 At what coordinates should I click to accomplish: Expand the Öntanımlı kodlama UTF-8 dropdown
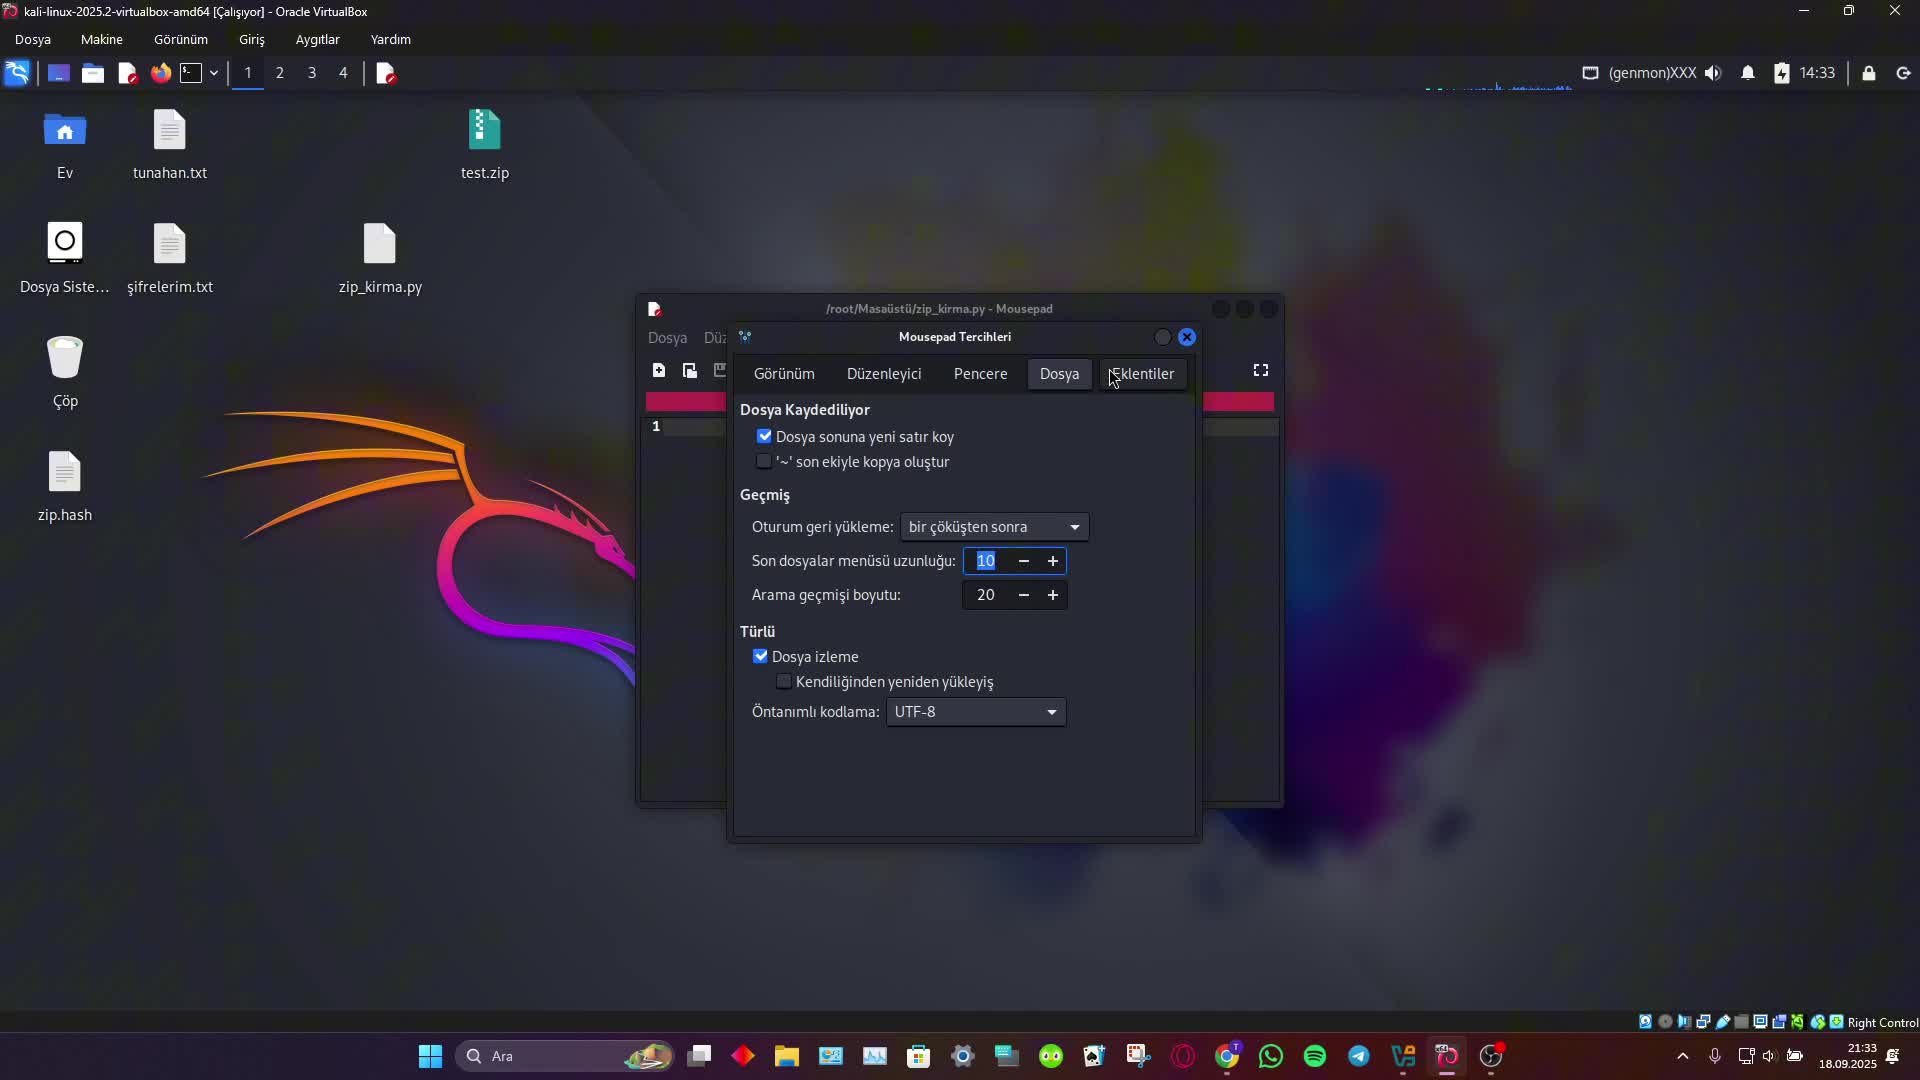coord(975,712)
